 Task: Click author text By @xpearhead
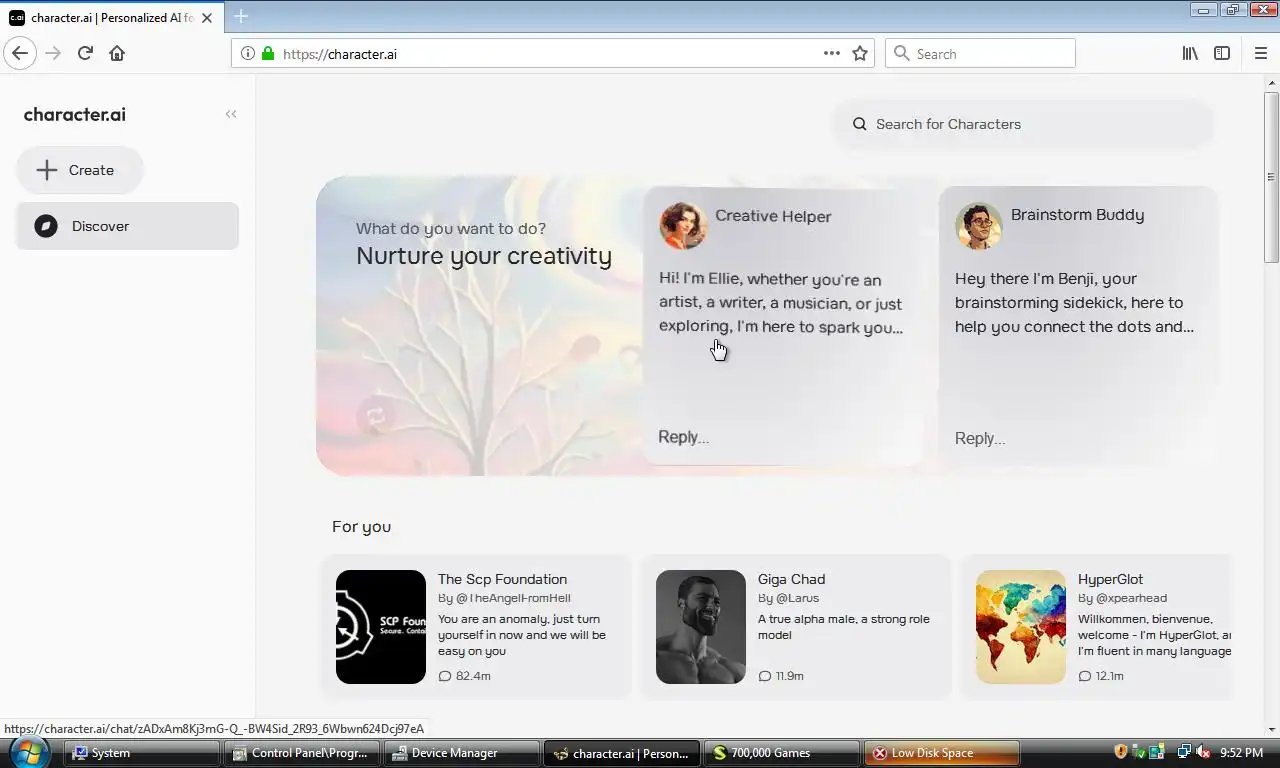point(1122,598)
